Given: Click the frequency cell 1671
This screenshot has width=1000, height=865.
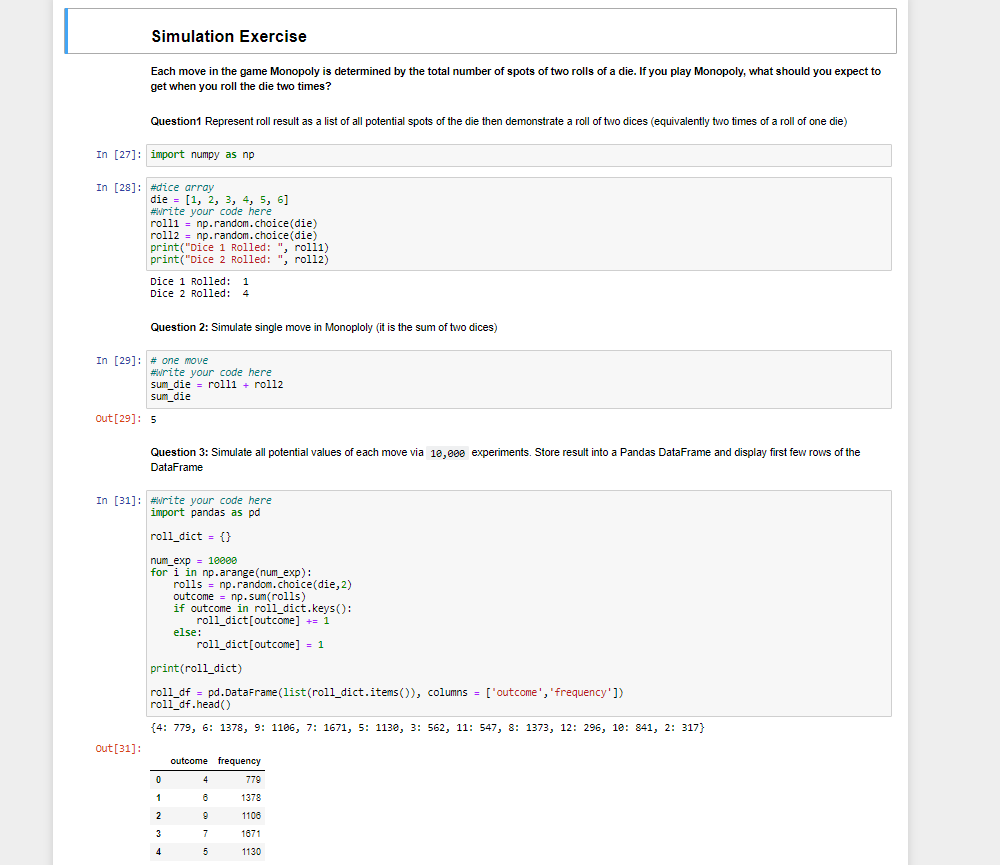Looking at the screenshot, I should tap(251, 833).
